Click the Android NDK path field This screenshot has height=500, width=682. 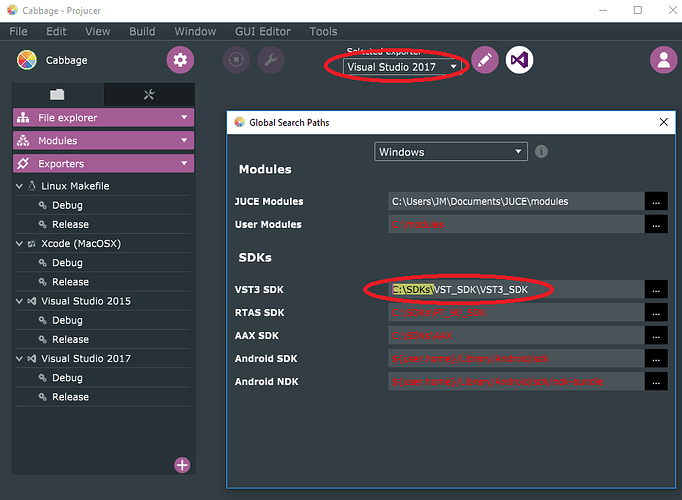click(x=516, y=382)
